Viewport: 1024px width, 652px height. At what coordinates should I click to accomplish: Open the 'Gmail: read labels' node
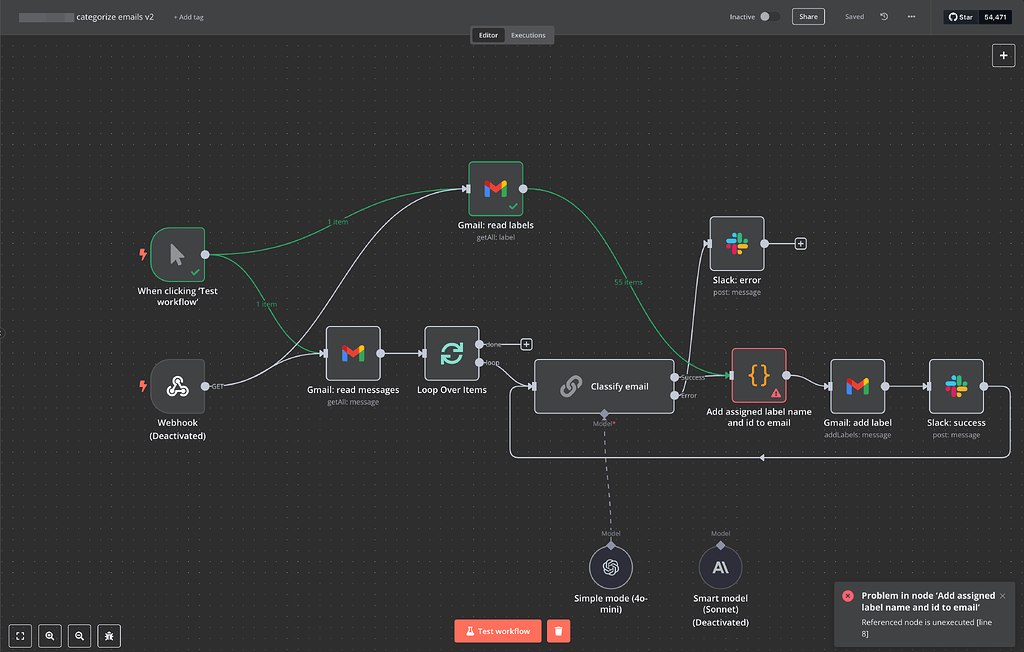(x=495, y=188)
